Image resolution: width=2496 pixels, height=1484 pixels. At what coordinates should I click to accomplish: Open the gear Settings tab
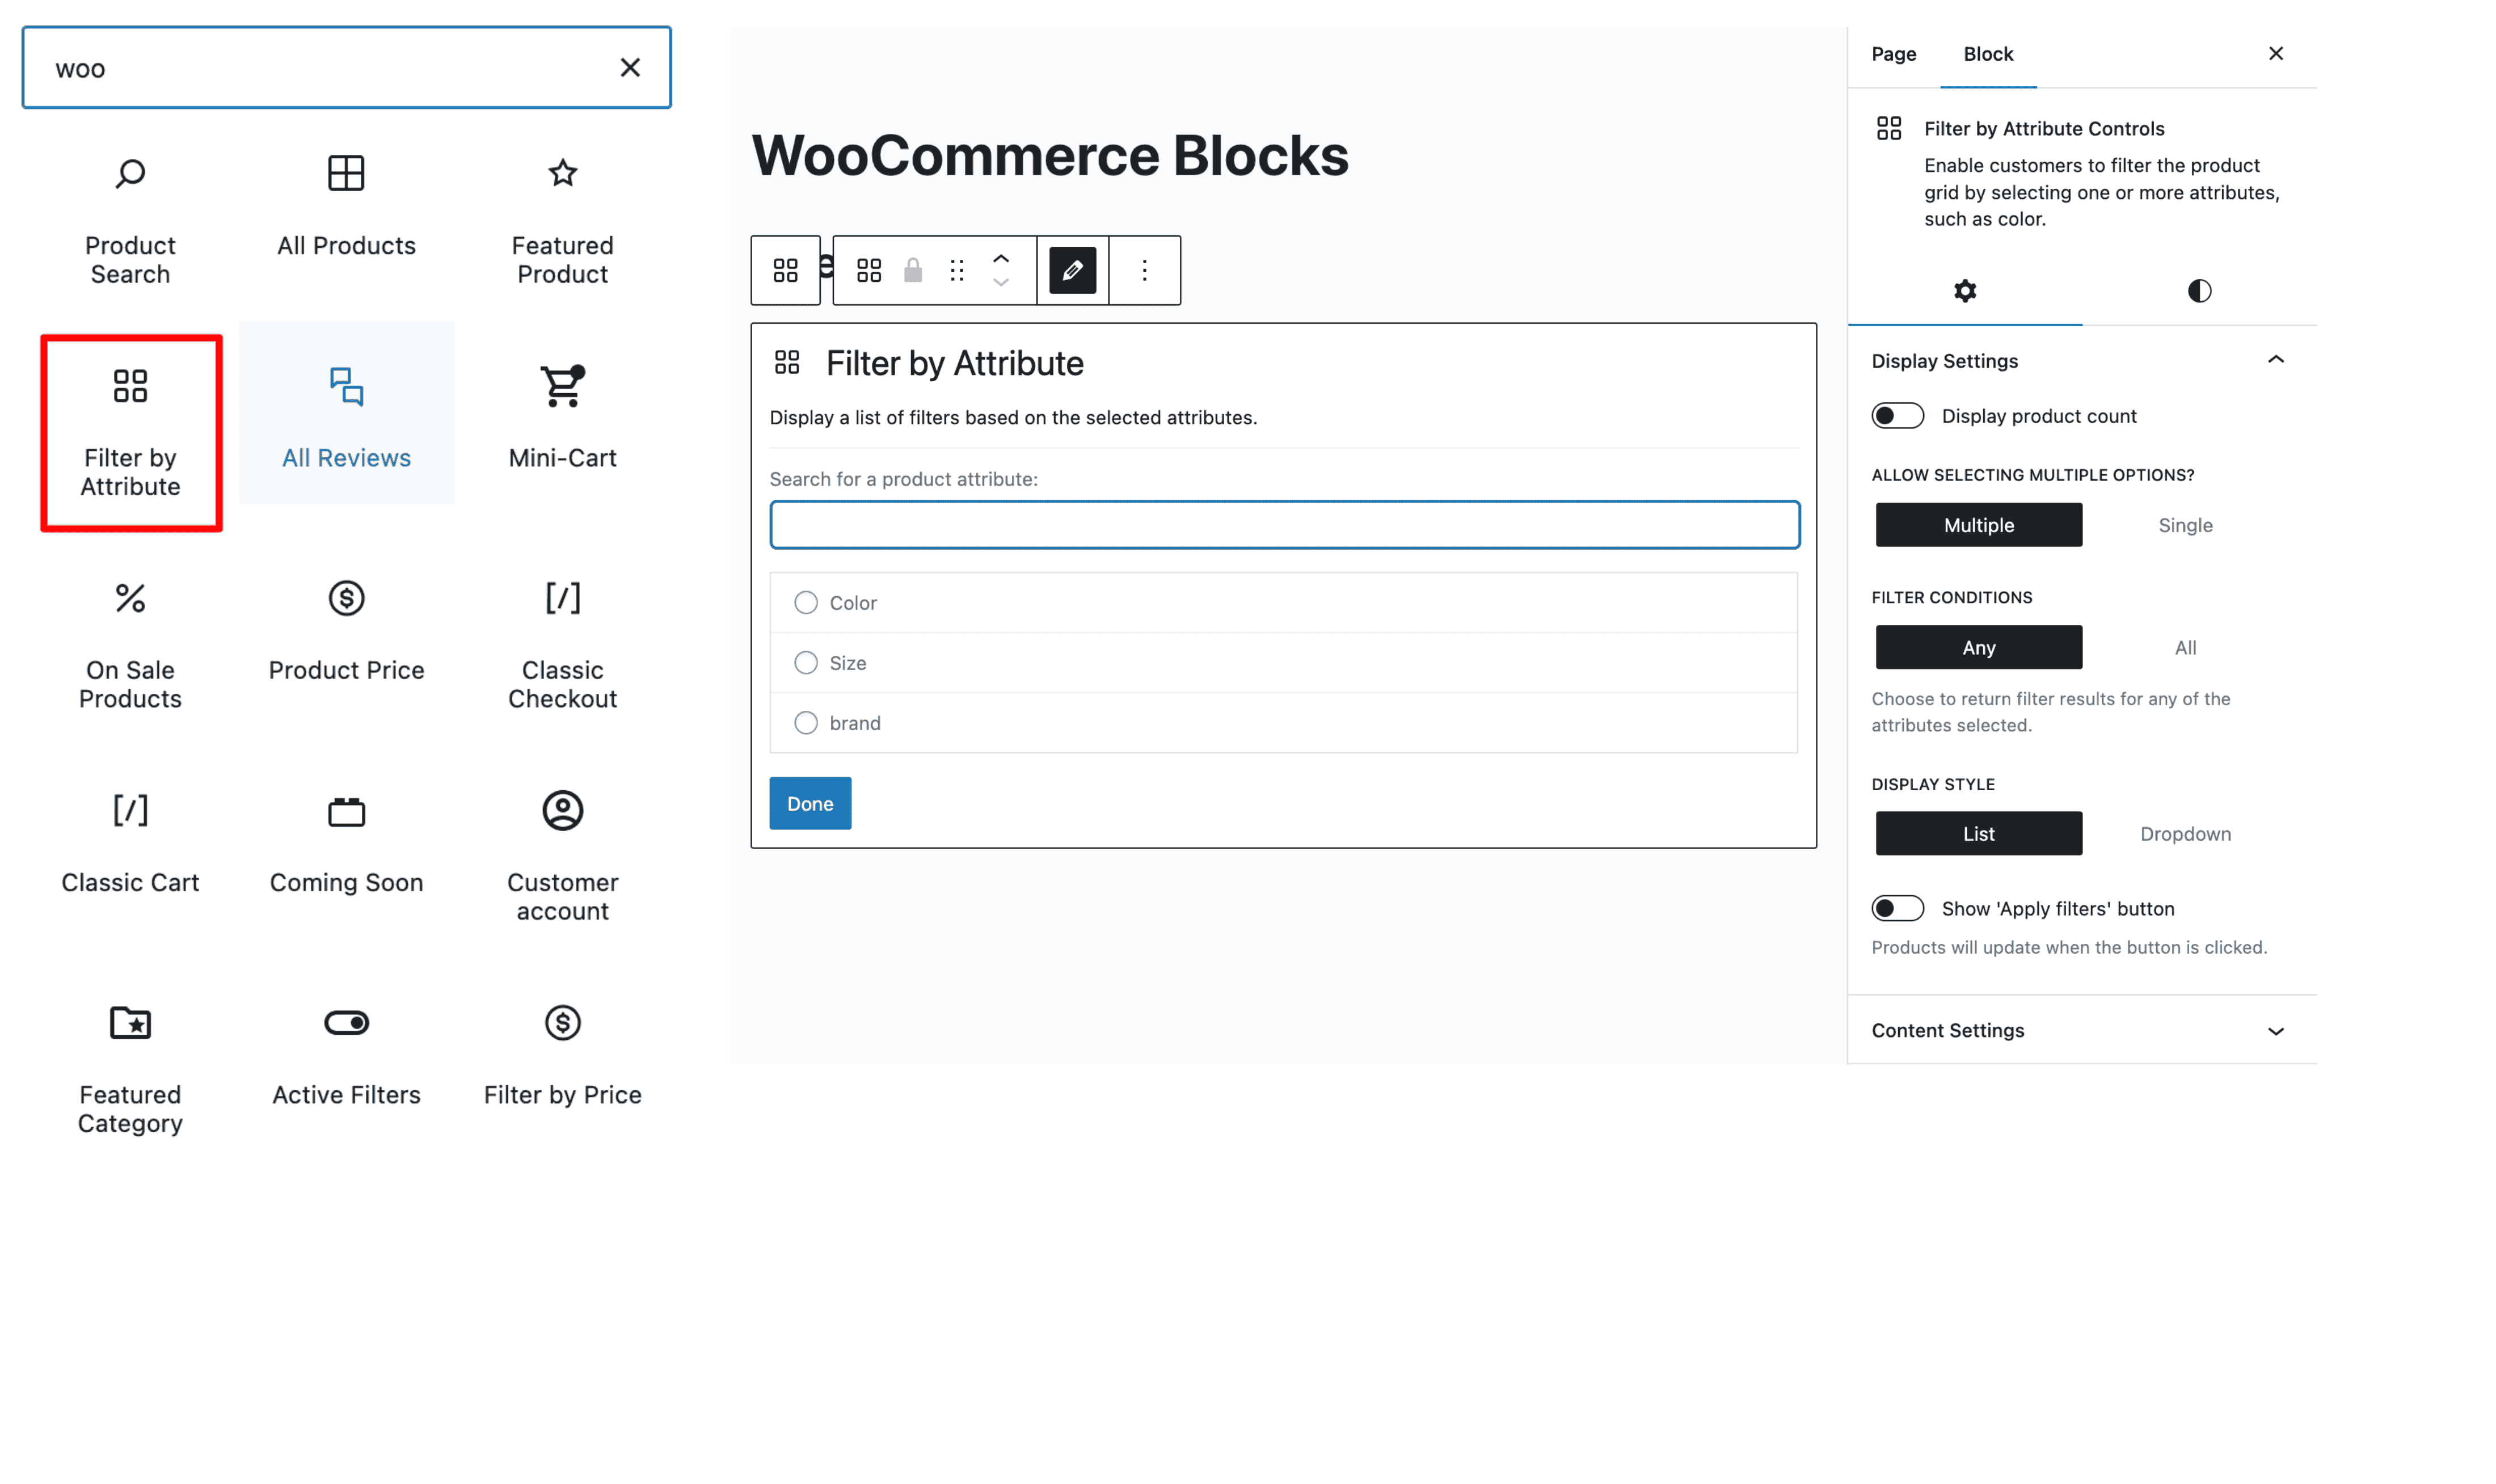(x=1964, y=291)
